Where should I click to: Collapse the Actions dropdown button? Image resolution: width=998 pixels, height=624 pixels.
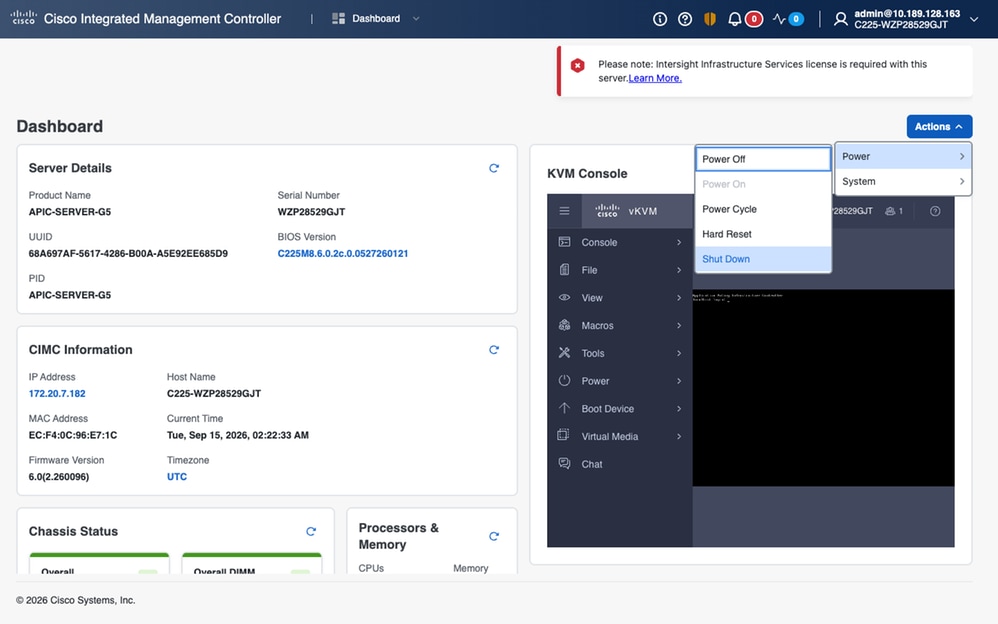coord(939,126)
